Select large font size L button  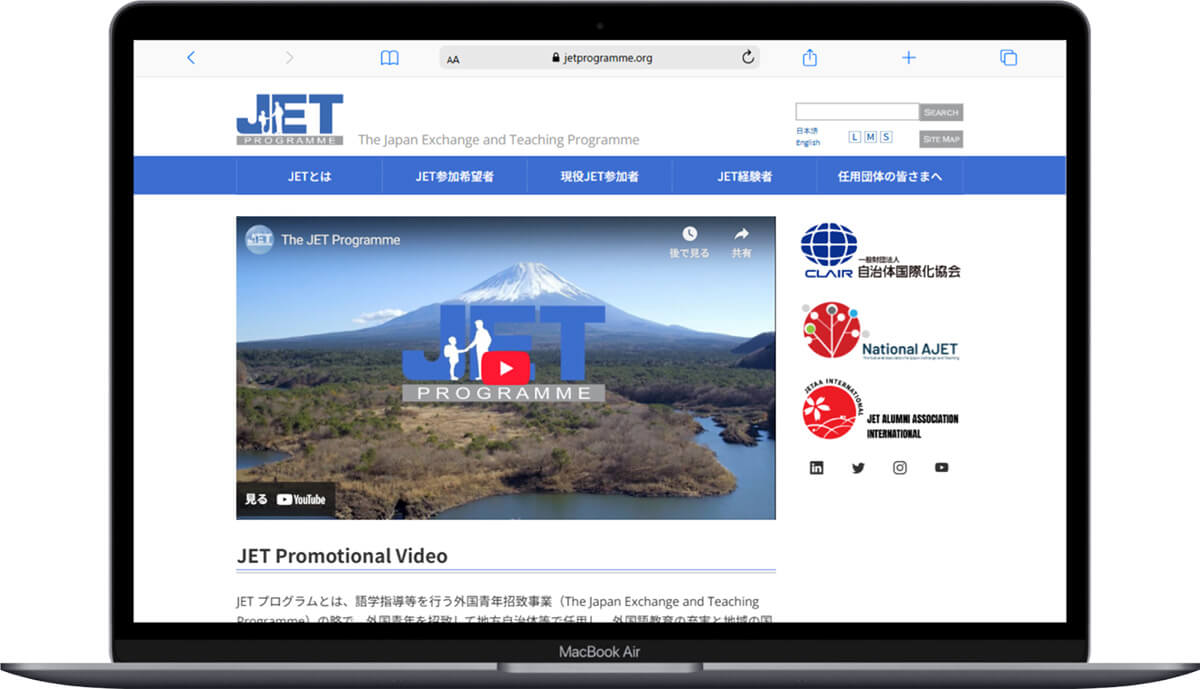click(x=855, y=137)
